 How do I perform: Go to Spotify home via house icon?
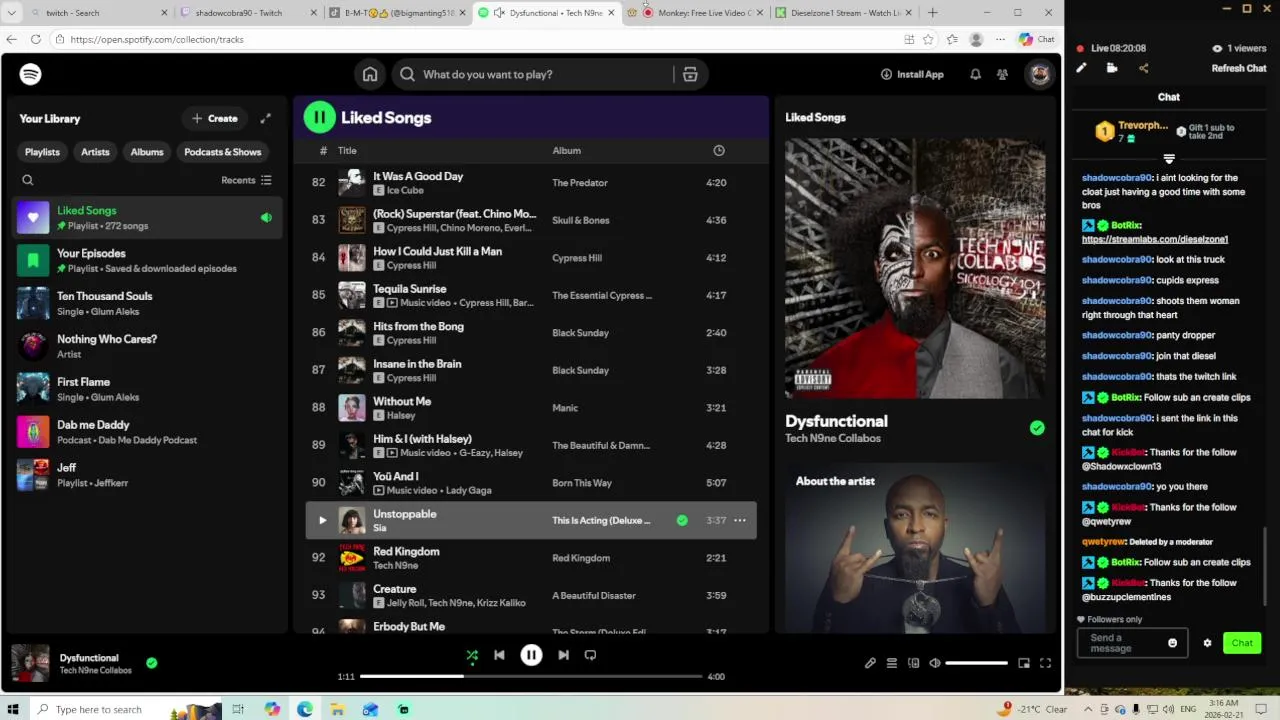click(x=370, y=74)
